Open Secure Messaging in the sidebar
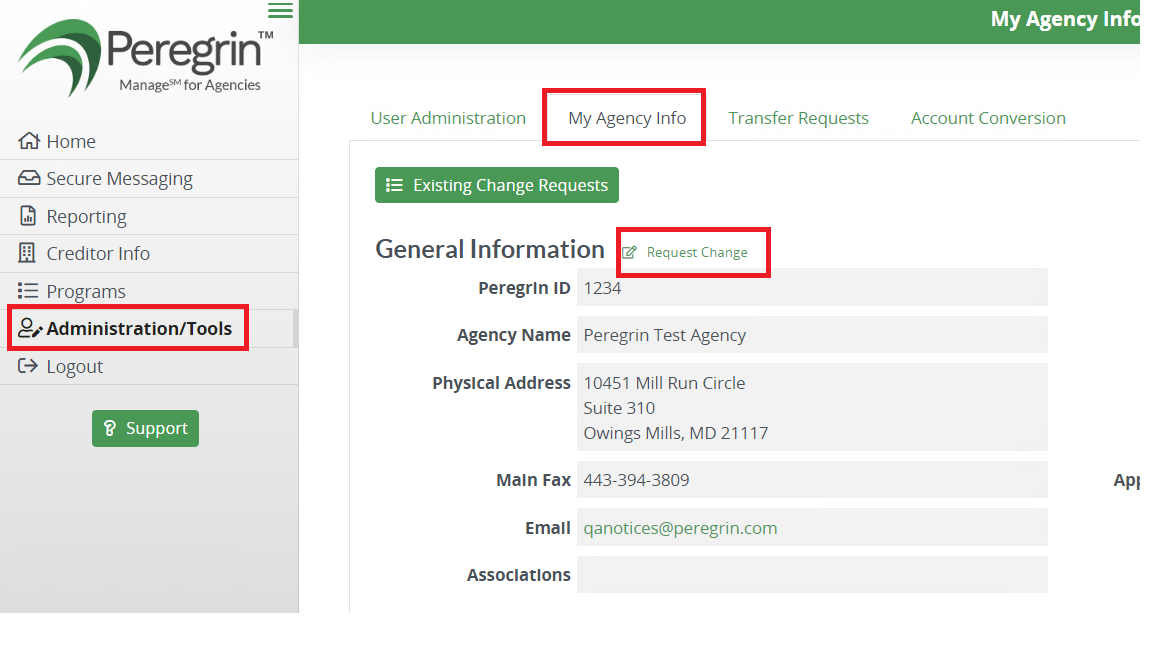Viewport: 1152px width, 648px height. (149, 179)
